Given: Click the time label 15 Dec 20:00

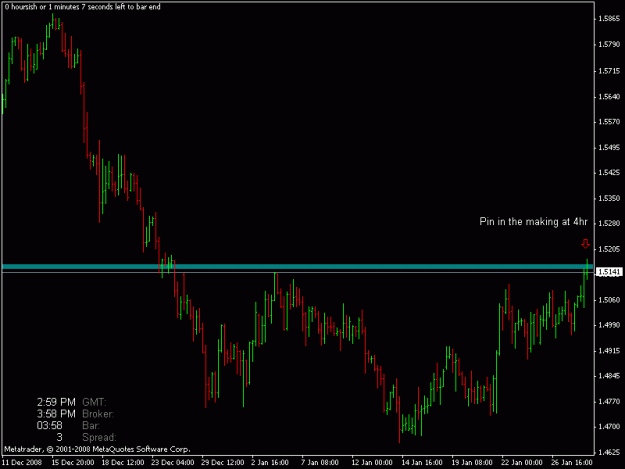Looking at the screenshot, I should (73, 463).
